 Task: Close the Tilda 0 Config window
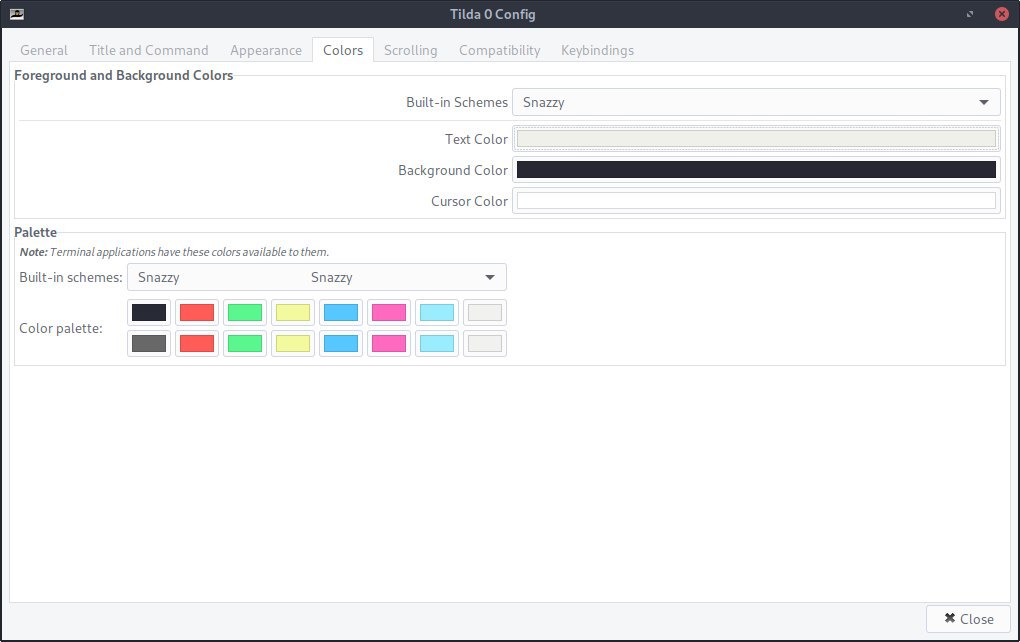point(1002,14)
